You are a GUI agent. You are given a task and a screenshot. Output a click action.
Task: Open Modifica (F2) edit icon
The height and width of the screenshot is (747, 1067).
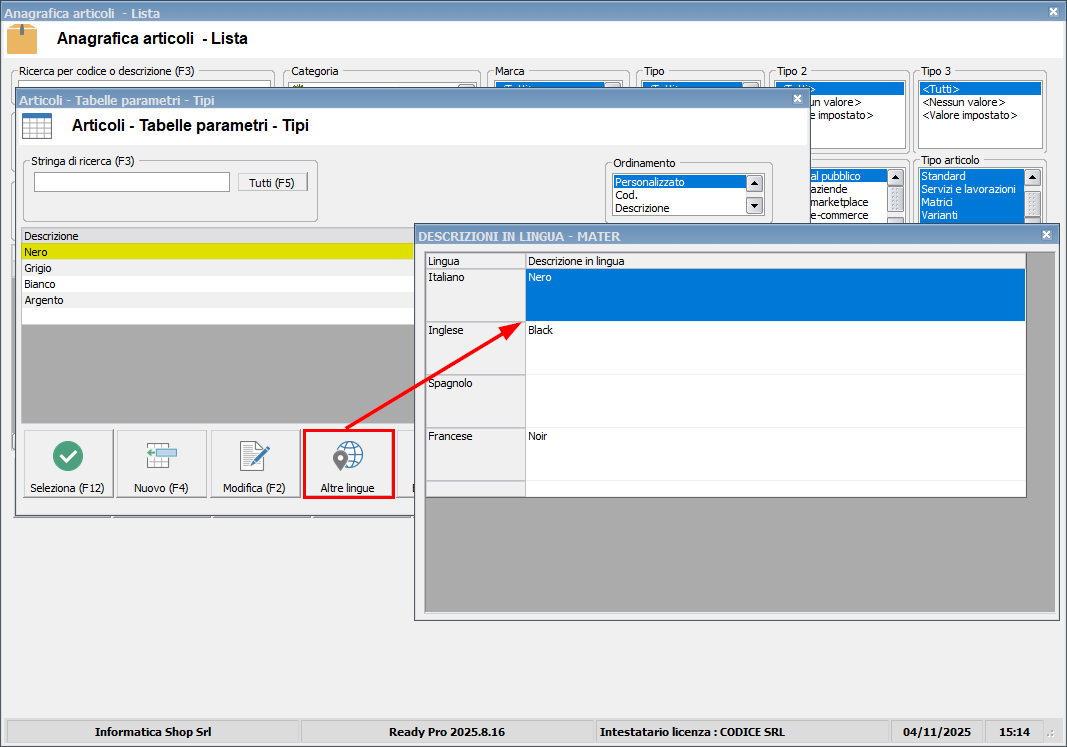[255, 457]
